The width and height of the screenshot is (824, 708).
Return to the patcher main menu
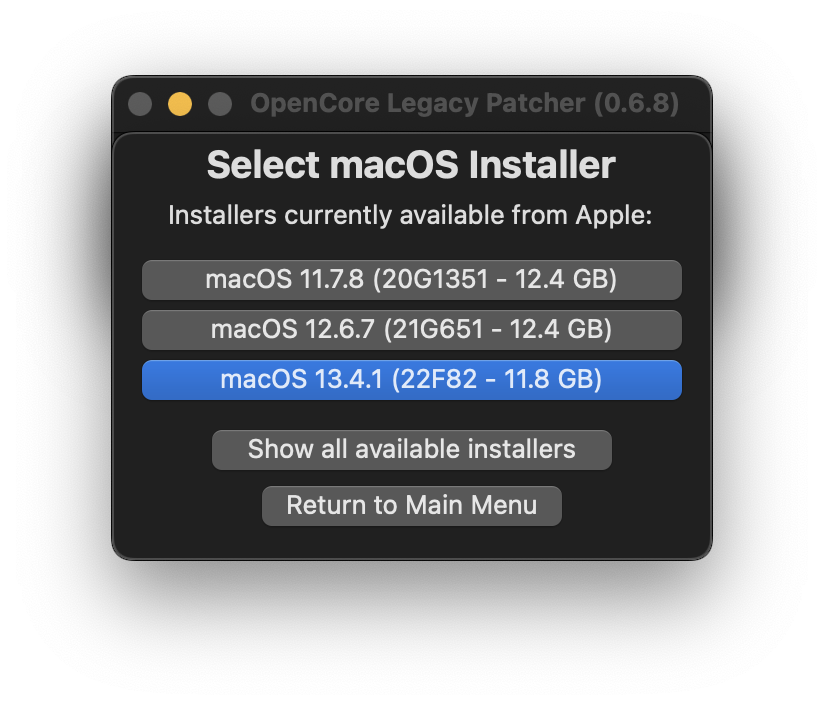(x=412, y=505)
